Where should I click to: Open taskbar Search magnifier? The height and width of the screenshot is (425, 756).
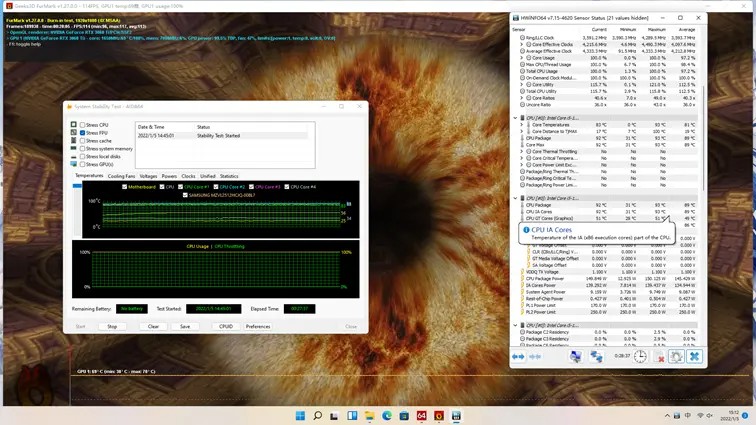click(x=317, y=415)
